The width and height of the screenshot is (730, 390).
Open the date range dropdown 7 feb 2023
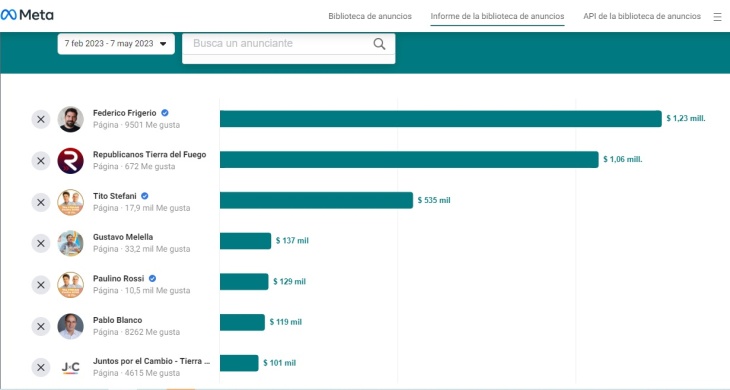tap(116, 44)
